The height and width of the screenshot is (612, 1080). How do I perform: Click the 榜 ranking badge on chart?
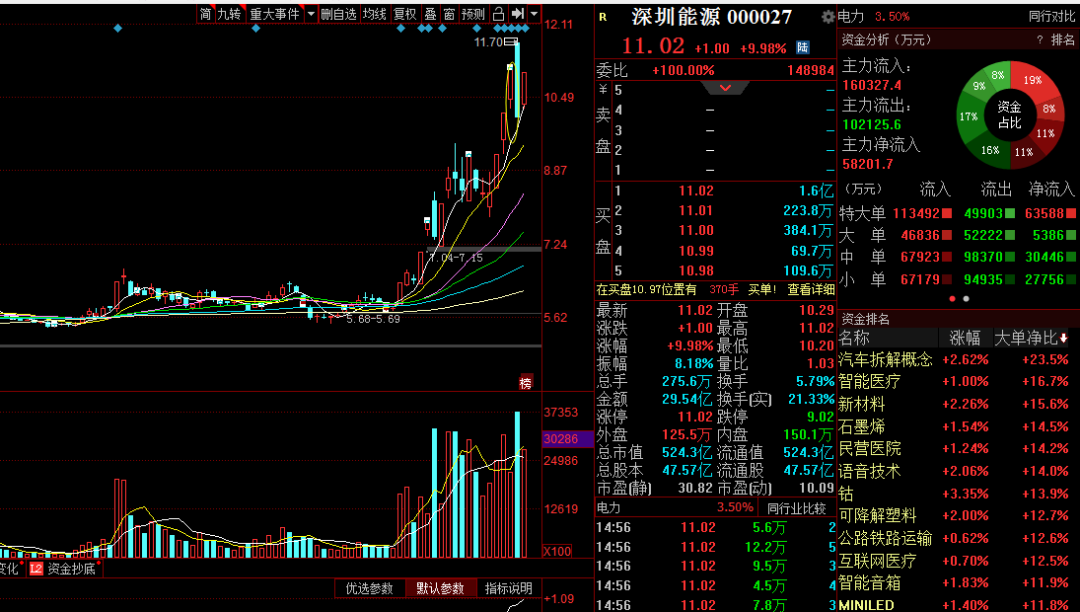point(526,383)
